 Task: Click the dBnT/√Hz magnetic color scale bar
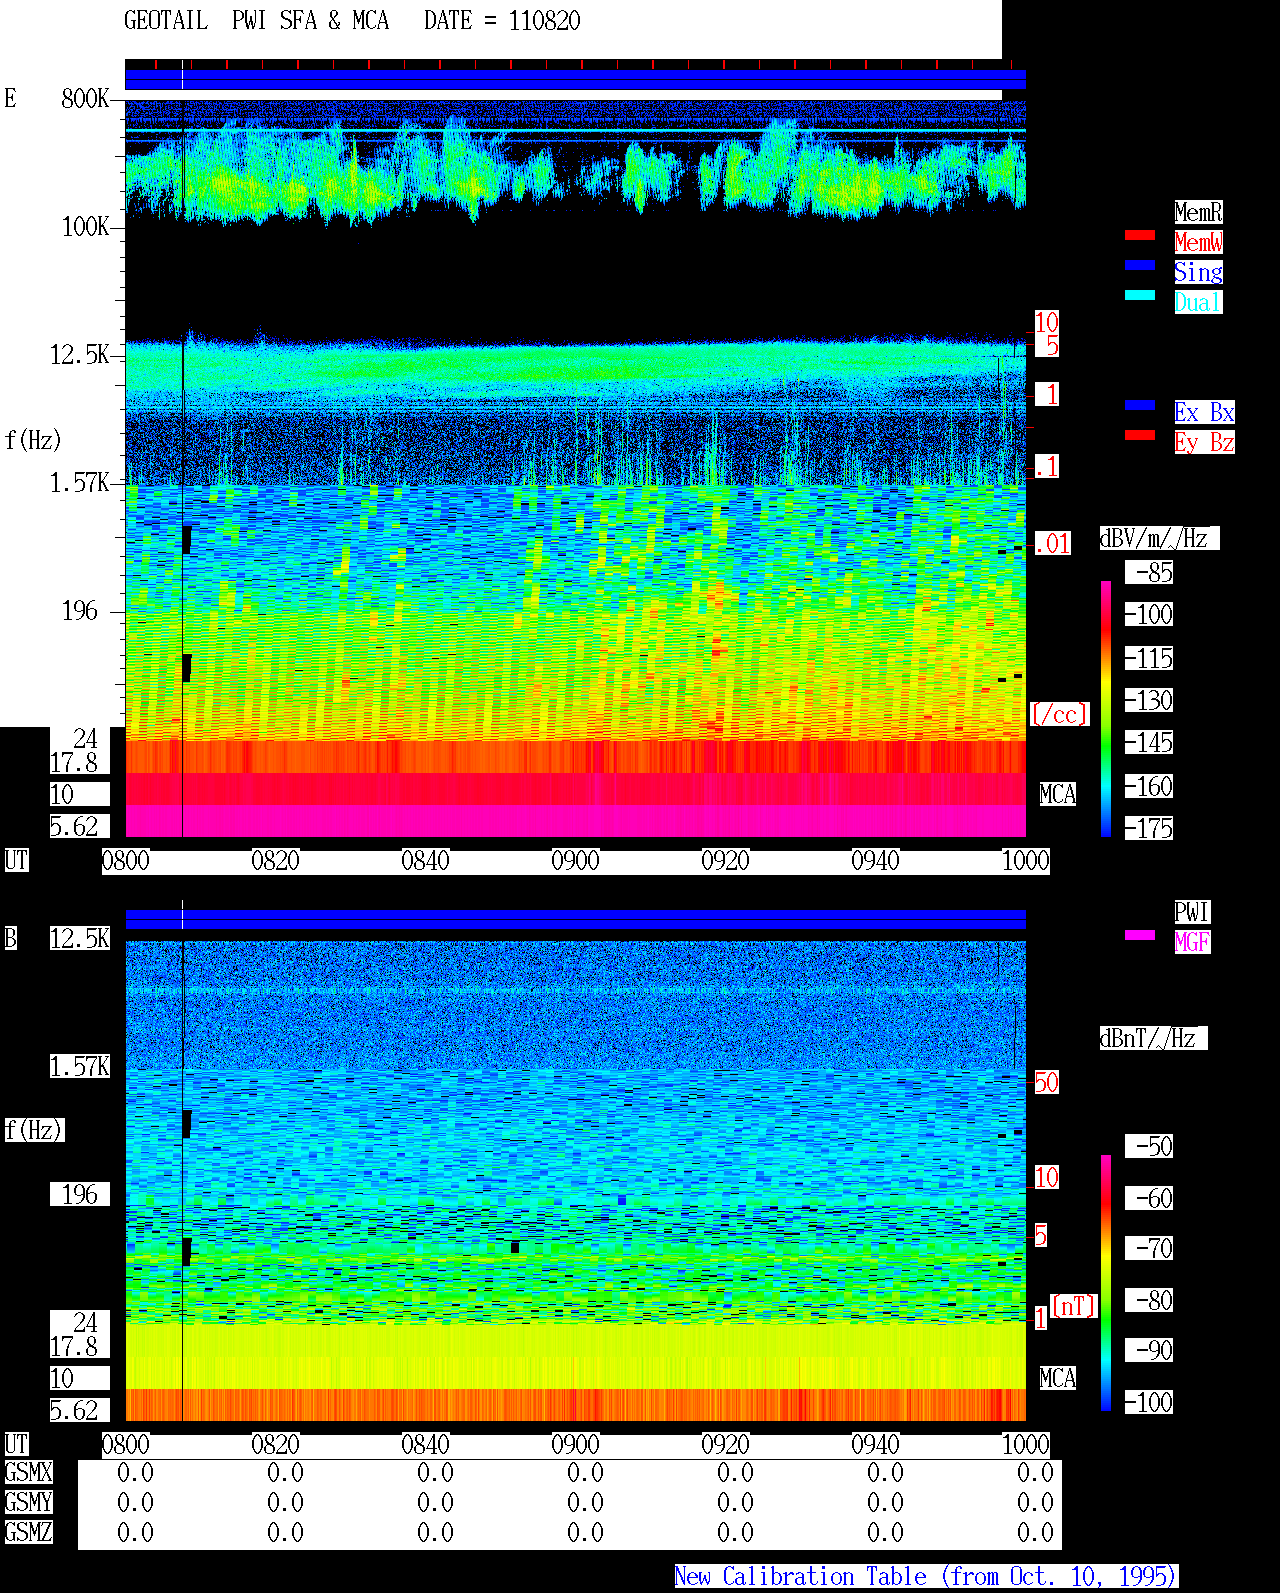pyautogui.click(x=1106, y=1283)
